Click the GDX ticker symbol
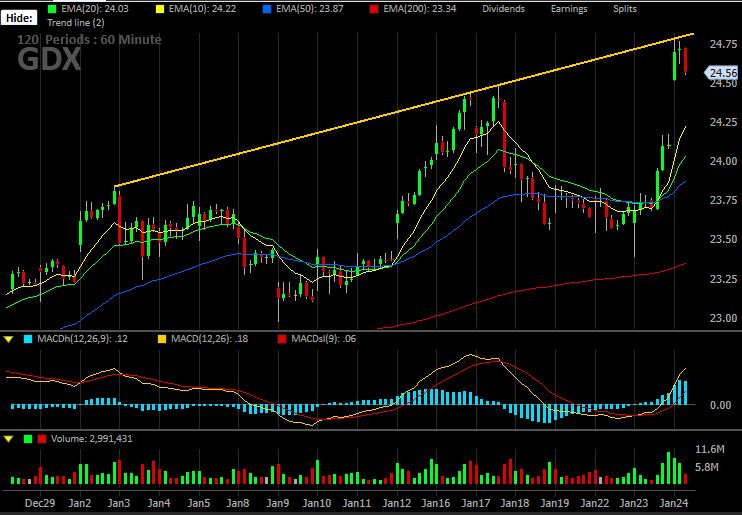The image size is (742, 515). [x=49, y=60]
